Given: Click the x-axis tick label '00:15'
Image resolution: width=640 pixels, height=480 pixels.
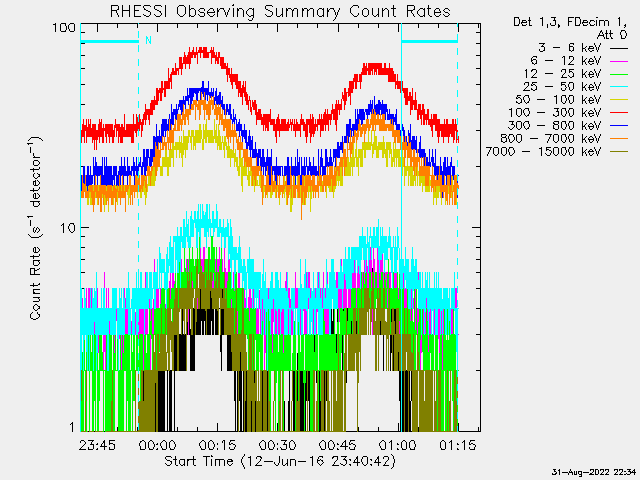Looking at the screenshot, I should click(x=218, y=445).
